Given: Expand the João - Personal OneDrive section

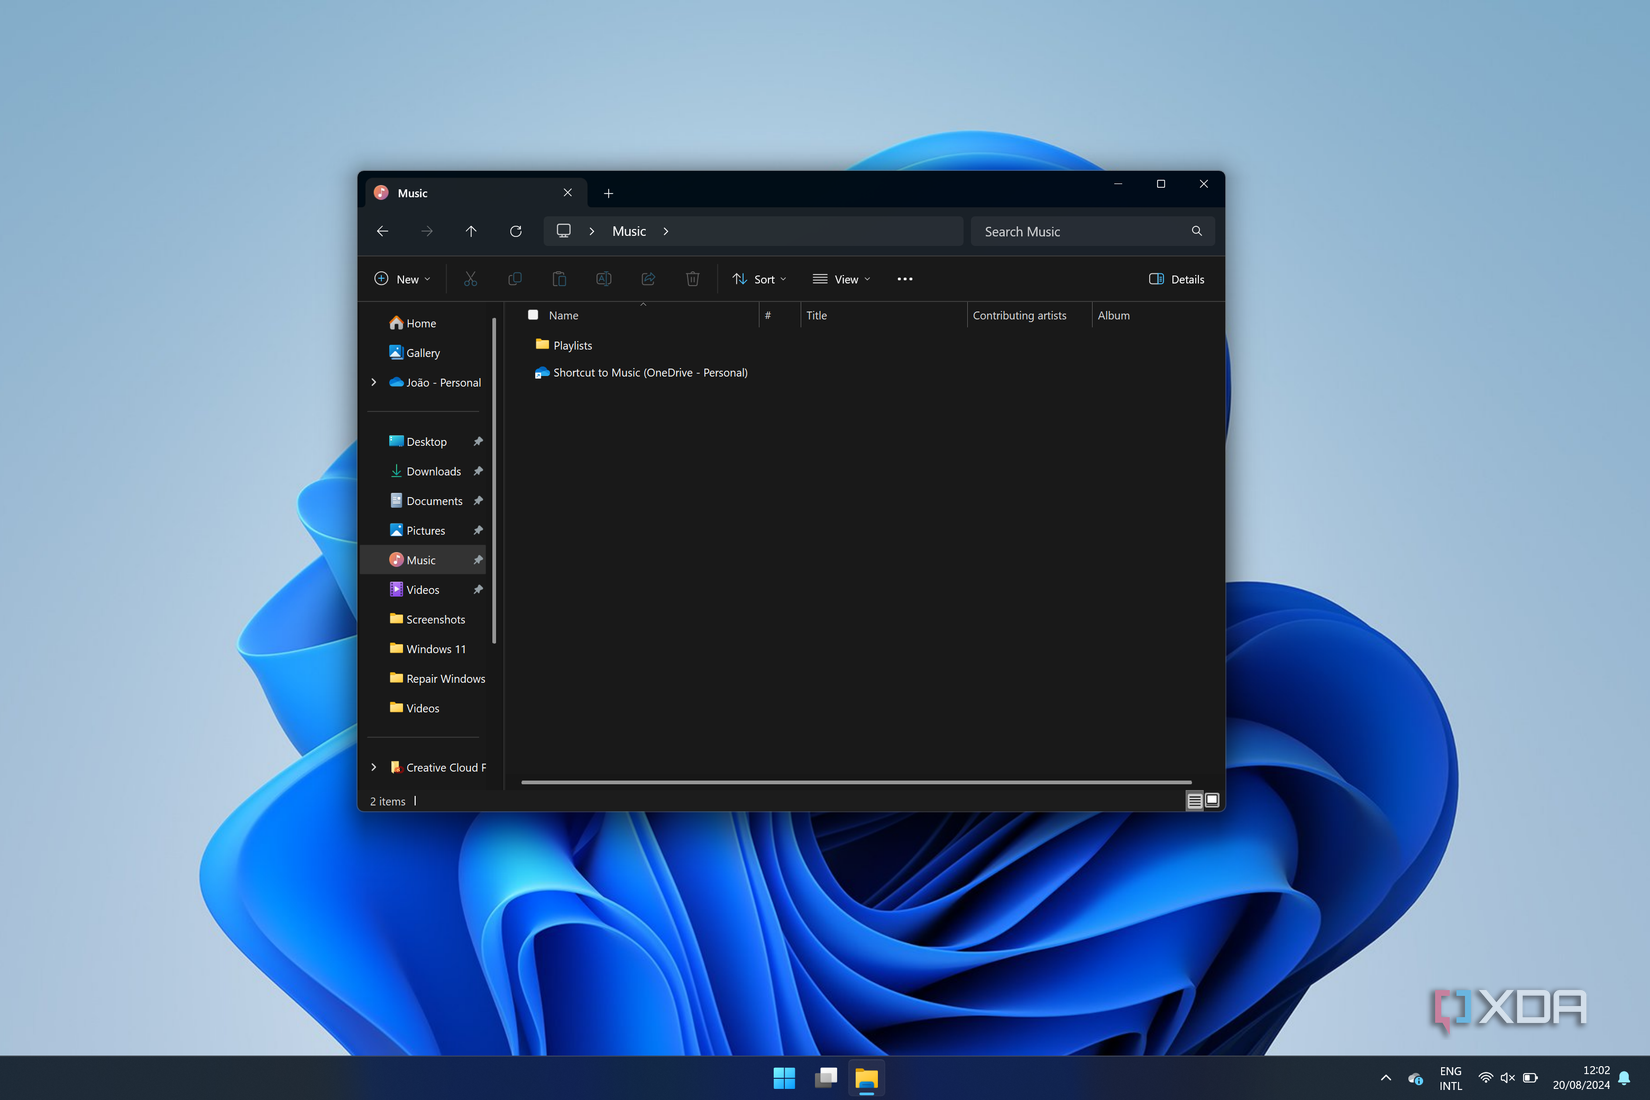Looking at the screenshot, I should (x=373, y=382).
